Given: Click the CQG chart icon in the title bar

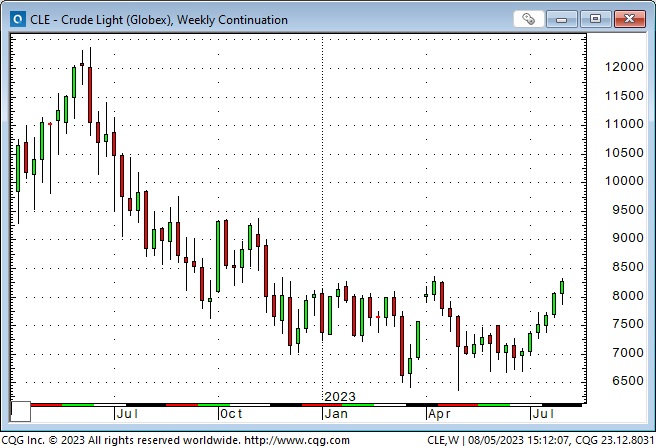Looking at the screenshot, I should (18, 19).
